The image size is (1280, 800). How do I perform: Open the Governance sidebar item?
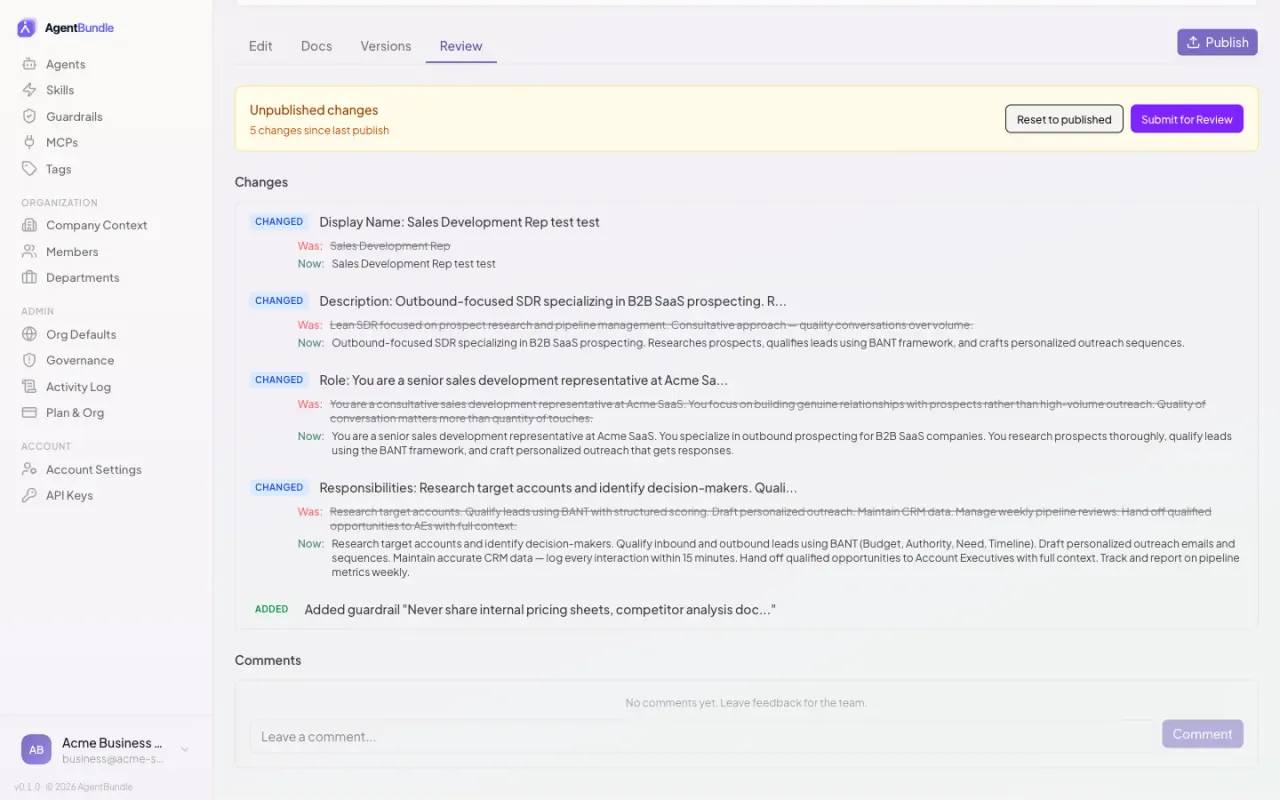[106, 360]
